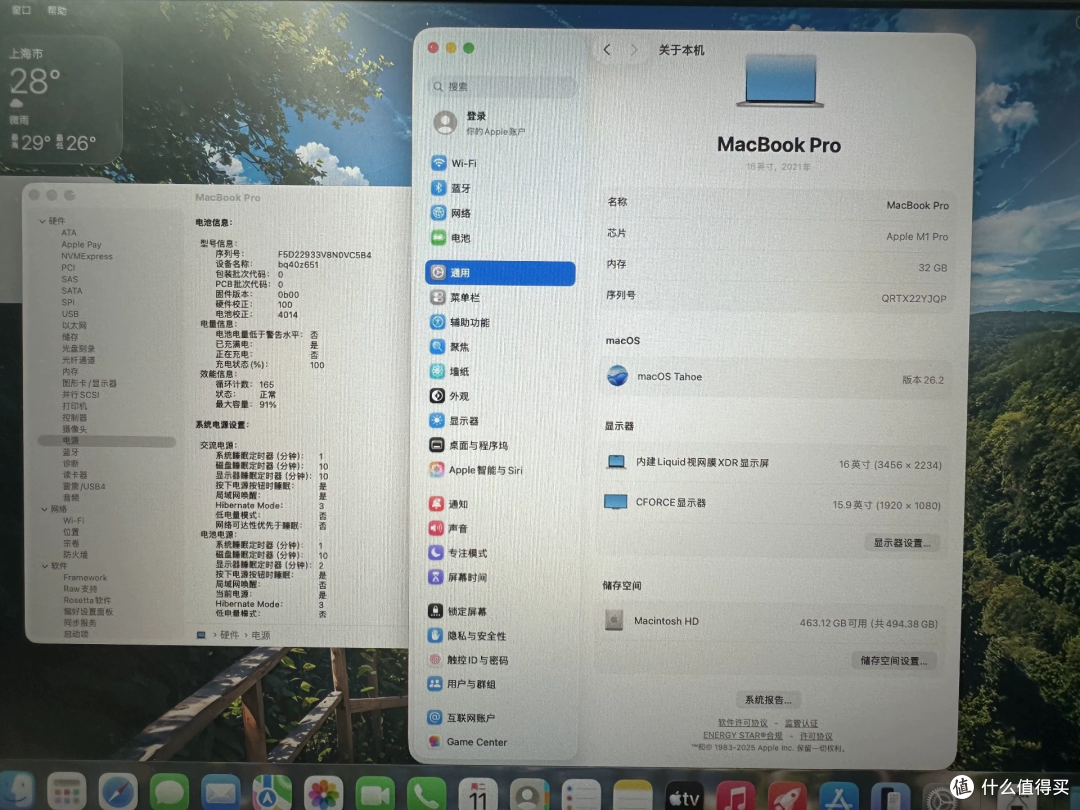Open Music app in the Dock
The height and width of the screenshot is (810, 1080).
736,798
